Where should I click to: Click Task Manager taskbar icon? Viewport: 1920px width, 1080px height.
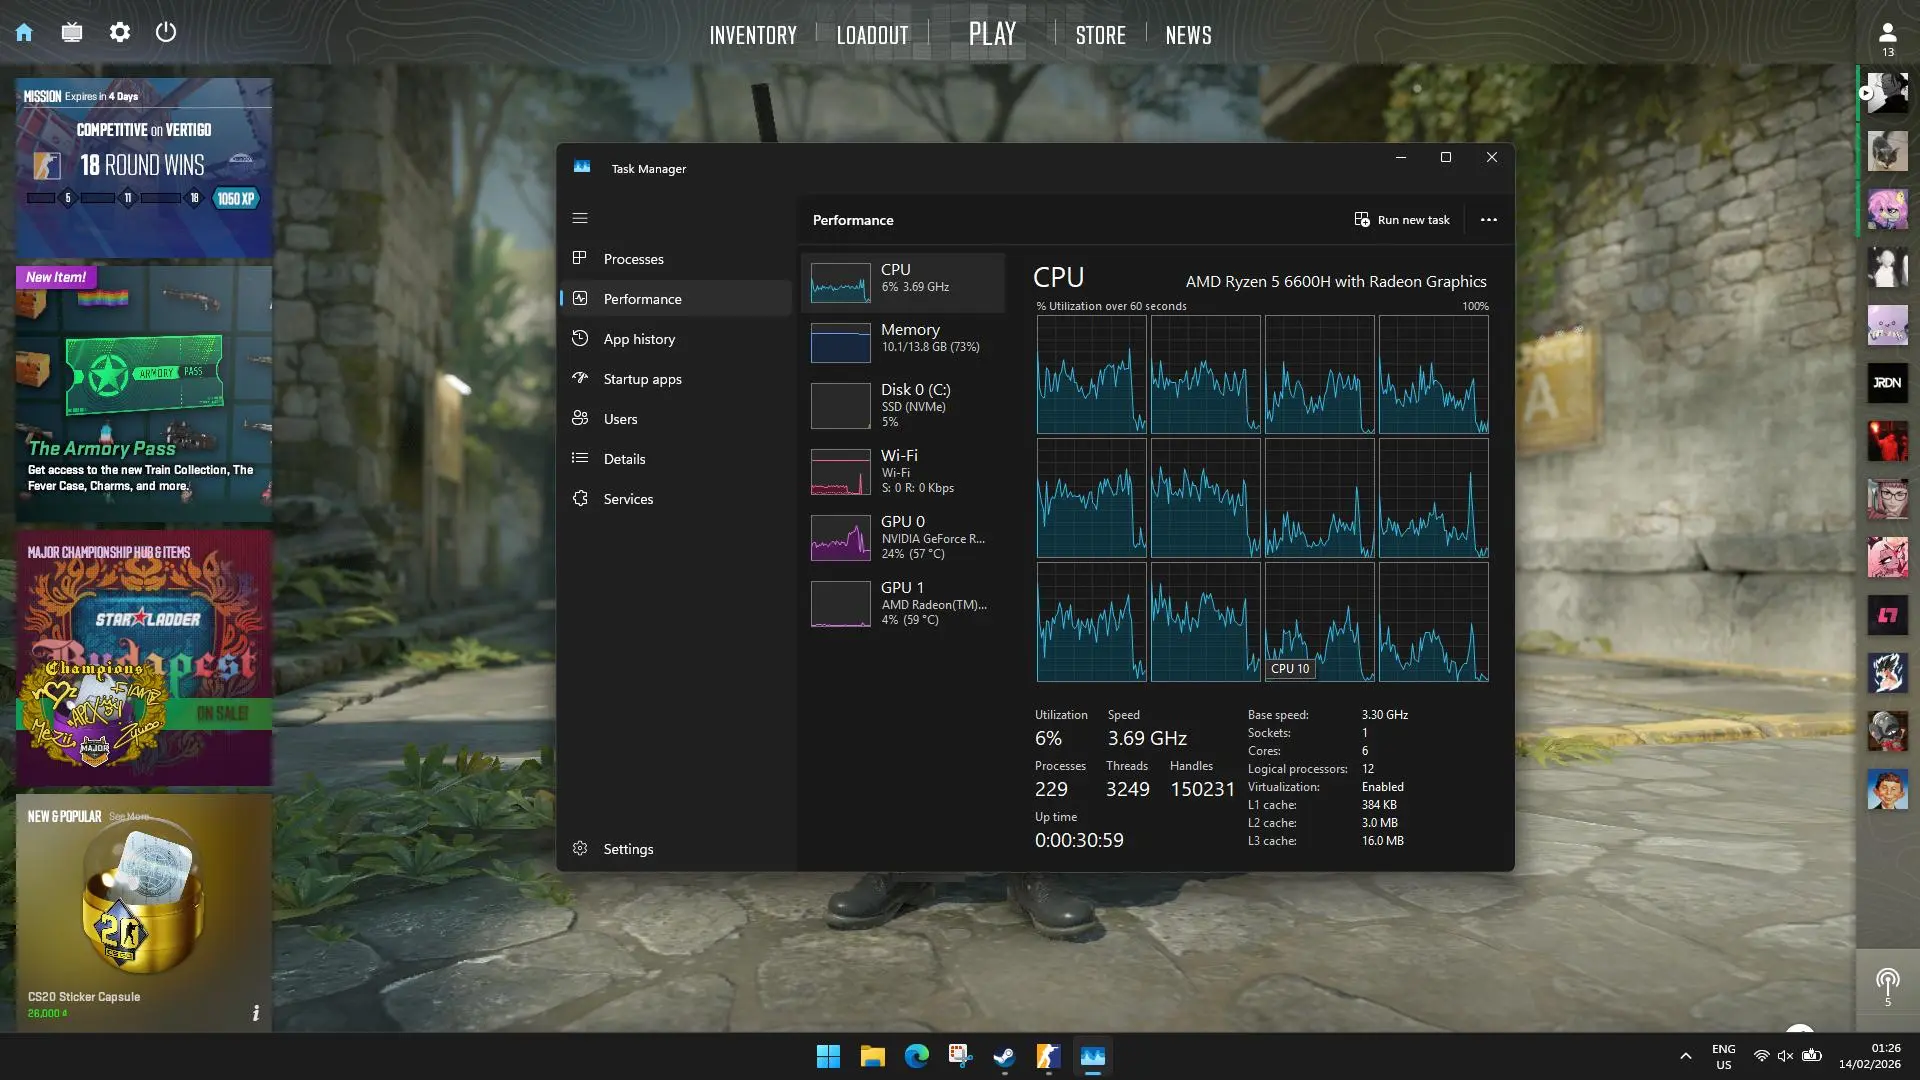click(1093, 1056)
